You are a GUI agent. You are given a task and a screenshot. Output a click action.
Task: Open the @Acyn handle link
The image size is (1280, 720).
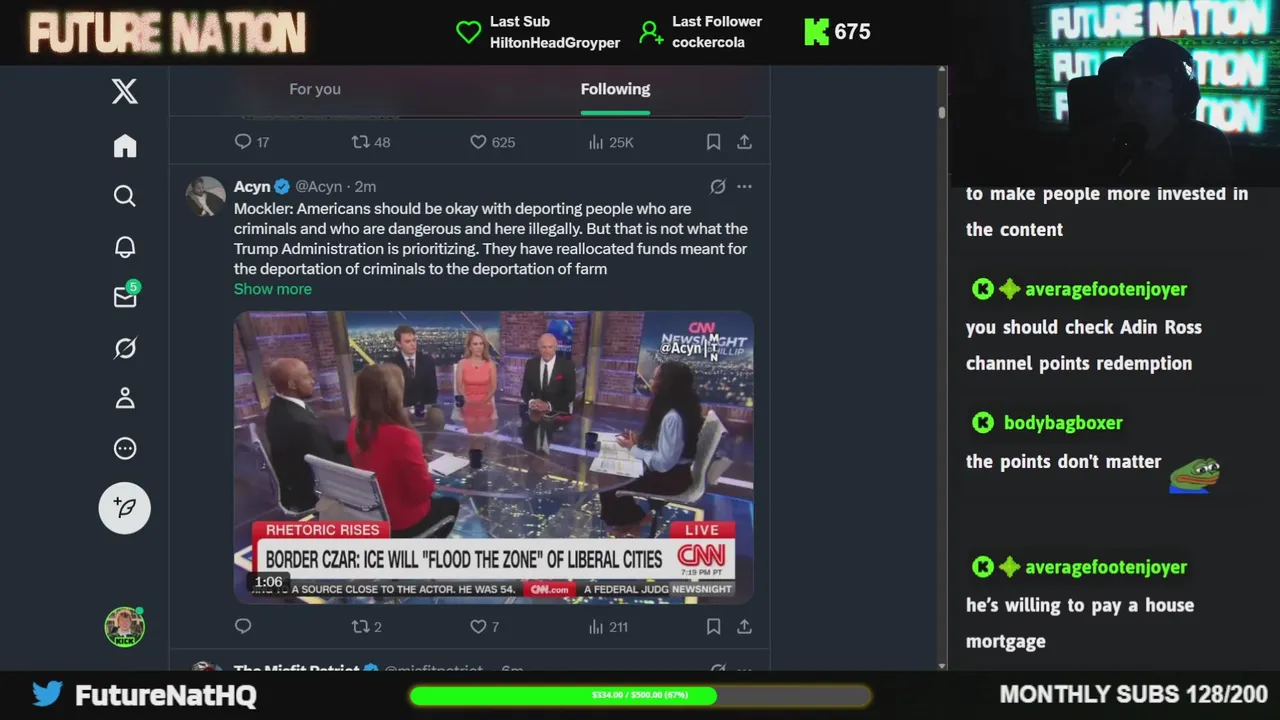click(x=318, y=187)
